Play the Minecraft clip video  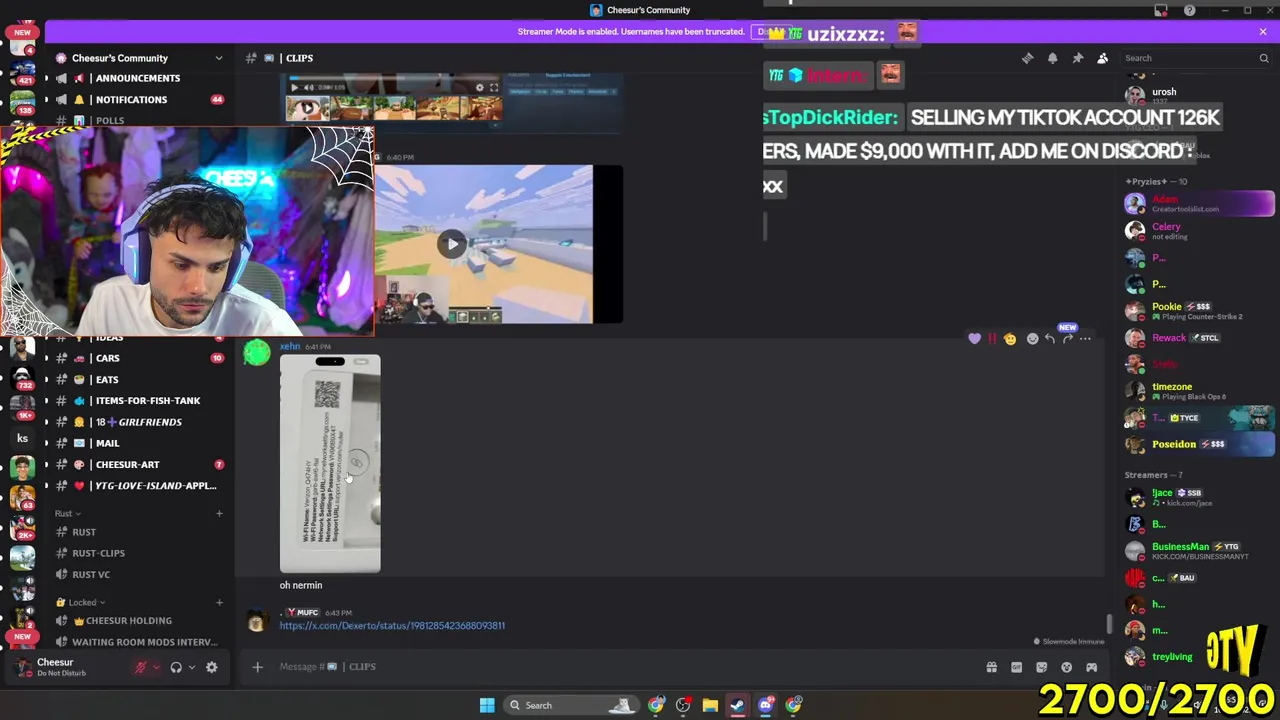tap(452, 244)
